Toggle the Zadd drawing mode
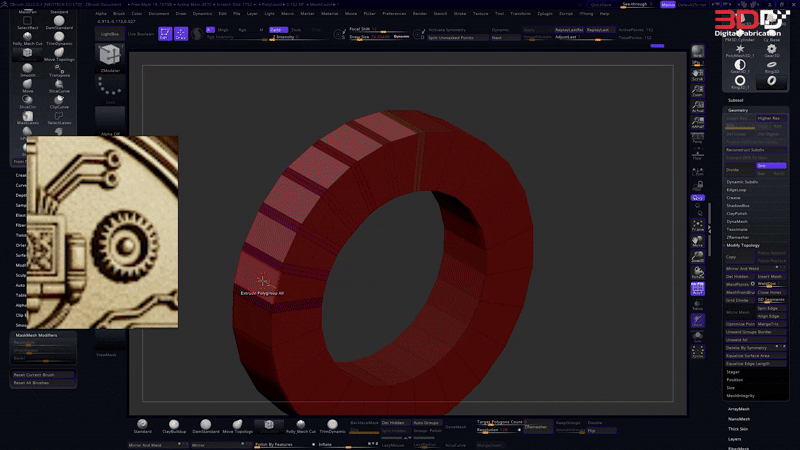 click(276, 30)
